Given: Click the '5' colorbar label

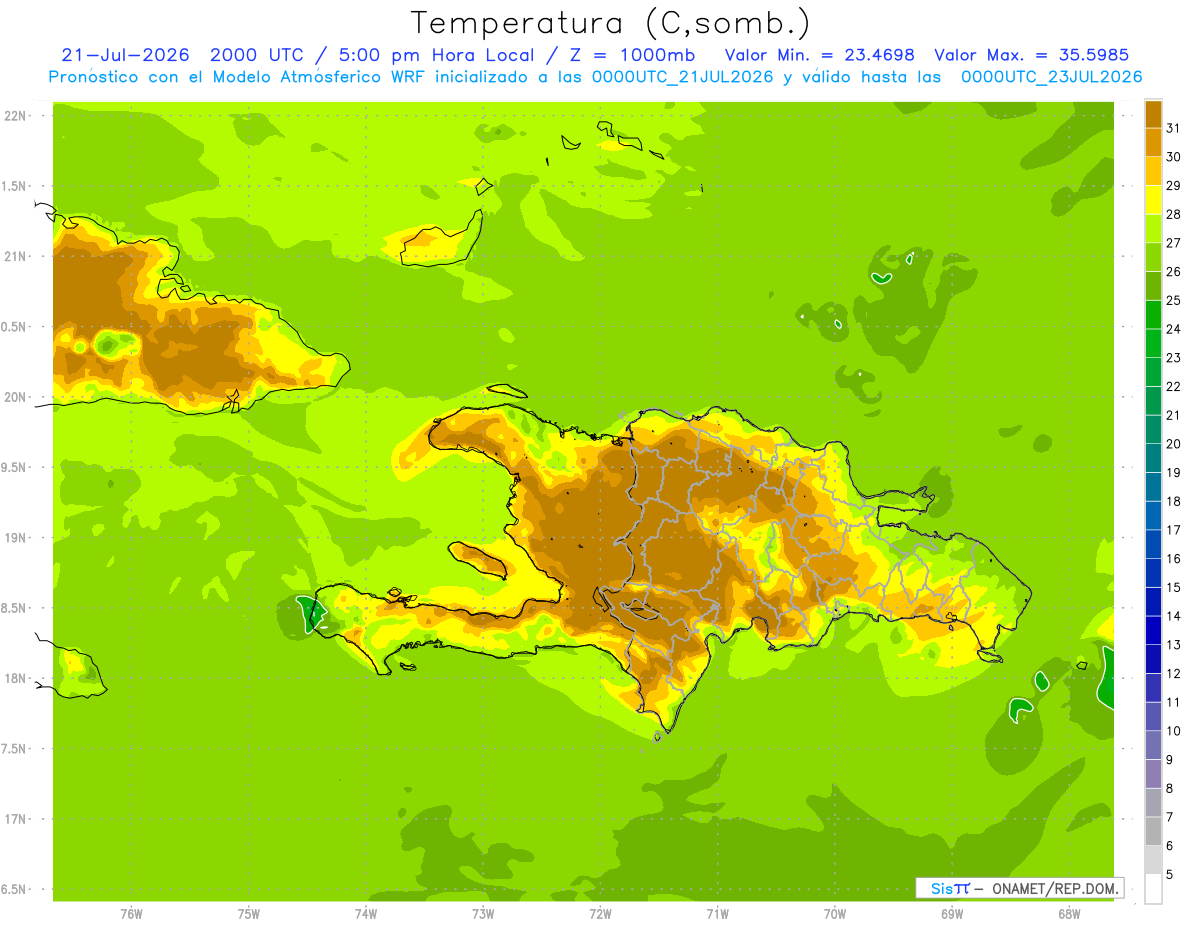Looking at the screenshot, I should coord(1170,874).
